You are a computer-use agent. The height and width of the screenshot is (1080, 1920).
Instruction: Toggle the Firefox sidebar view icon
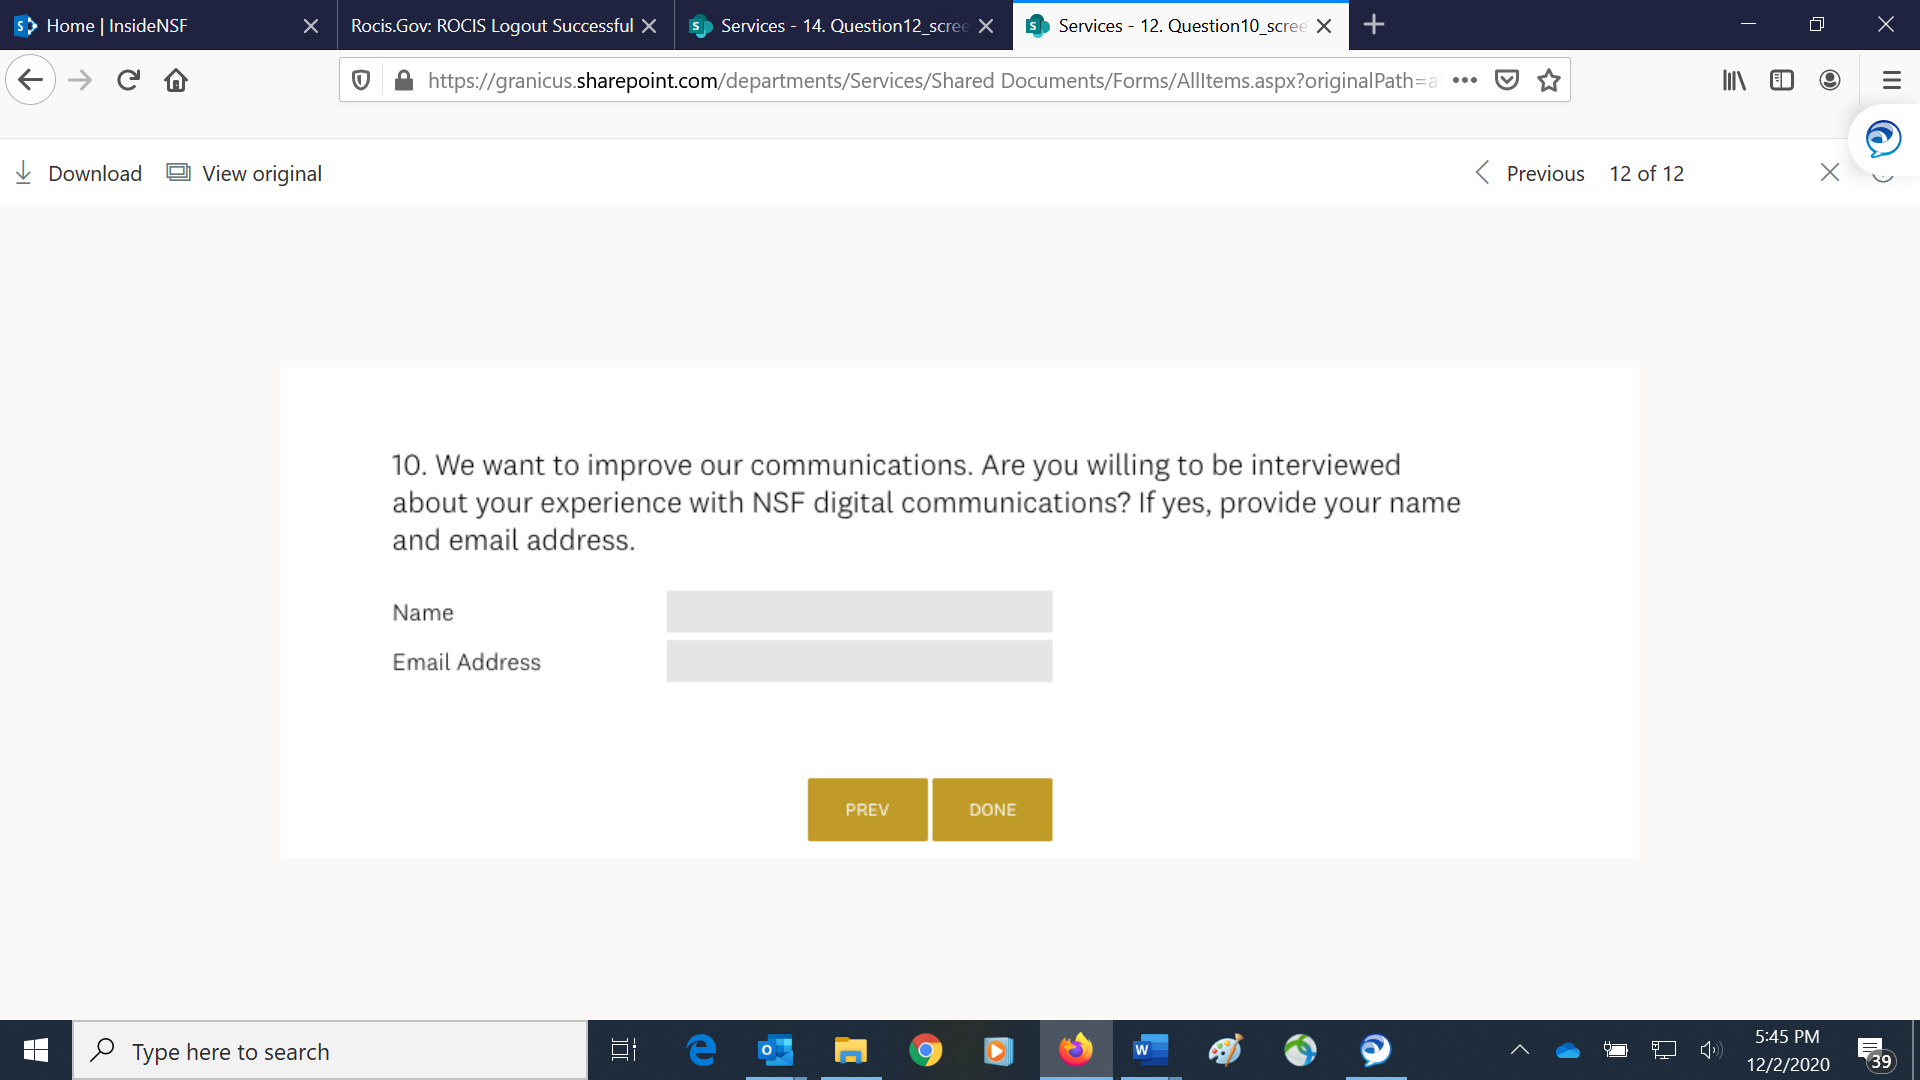[1781, 80]
